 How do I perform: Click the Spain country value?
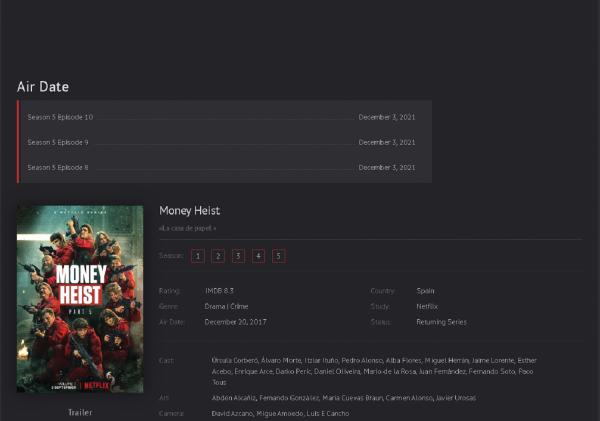click(x=425, y=291)
